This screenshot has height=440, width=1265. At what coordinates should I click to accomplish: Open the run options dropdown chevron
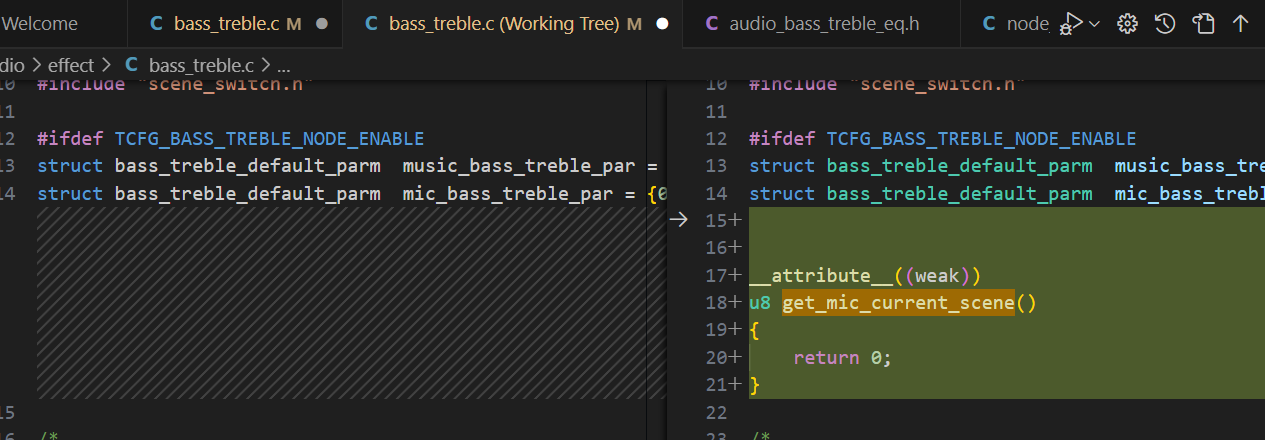1095,24
